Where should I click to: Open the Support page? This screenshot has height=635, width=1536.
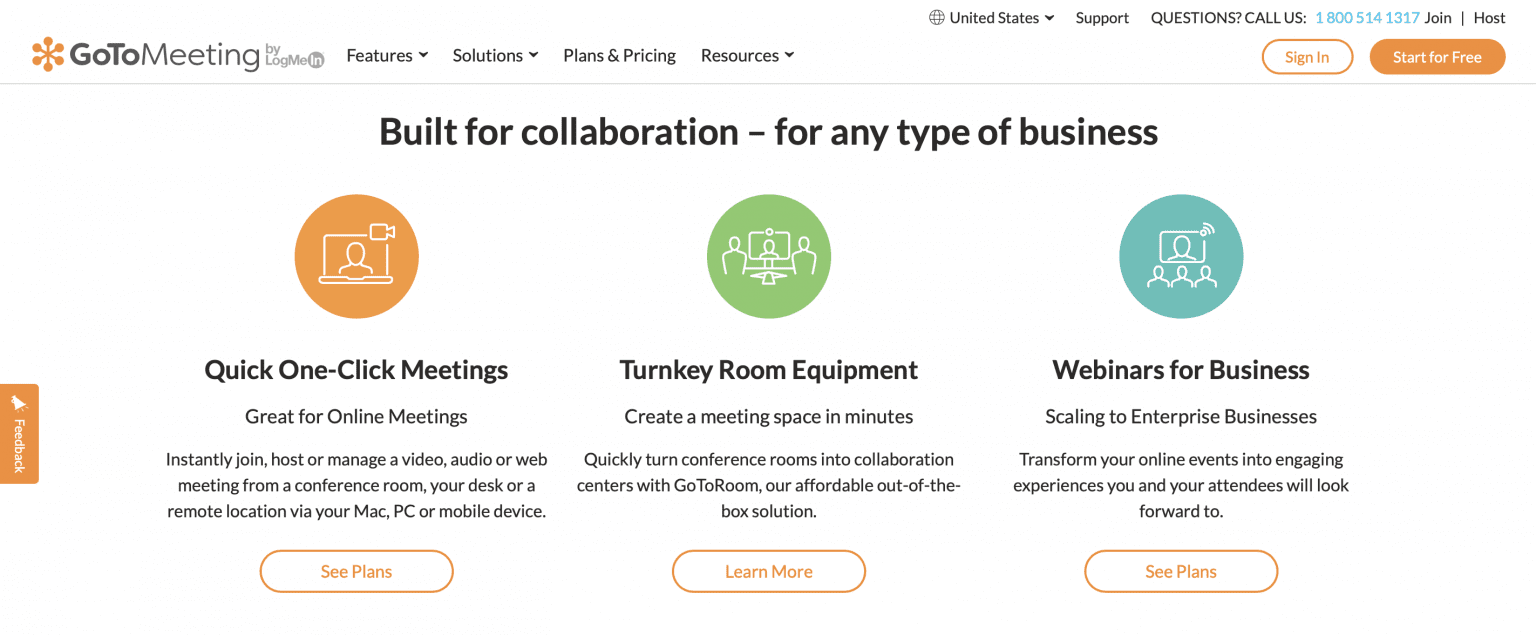point(1101,17)
